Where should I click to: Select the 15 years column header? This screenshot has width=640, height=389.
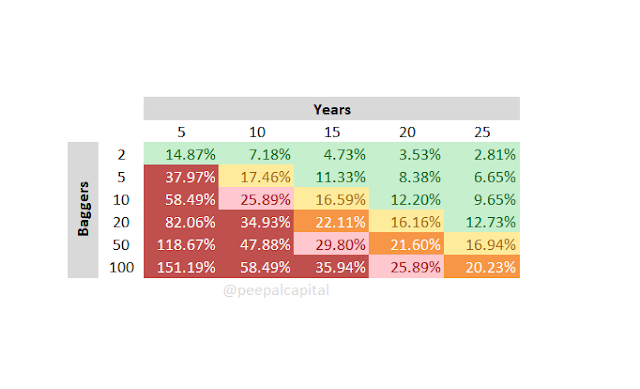(331, 131)
